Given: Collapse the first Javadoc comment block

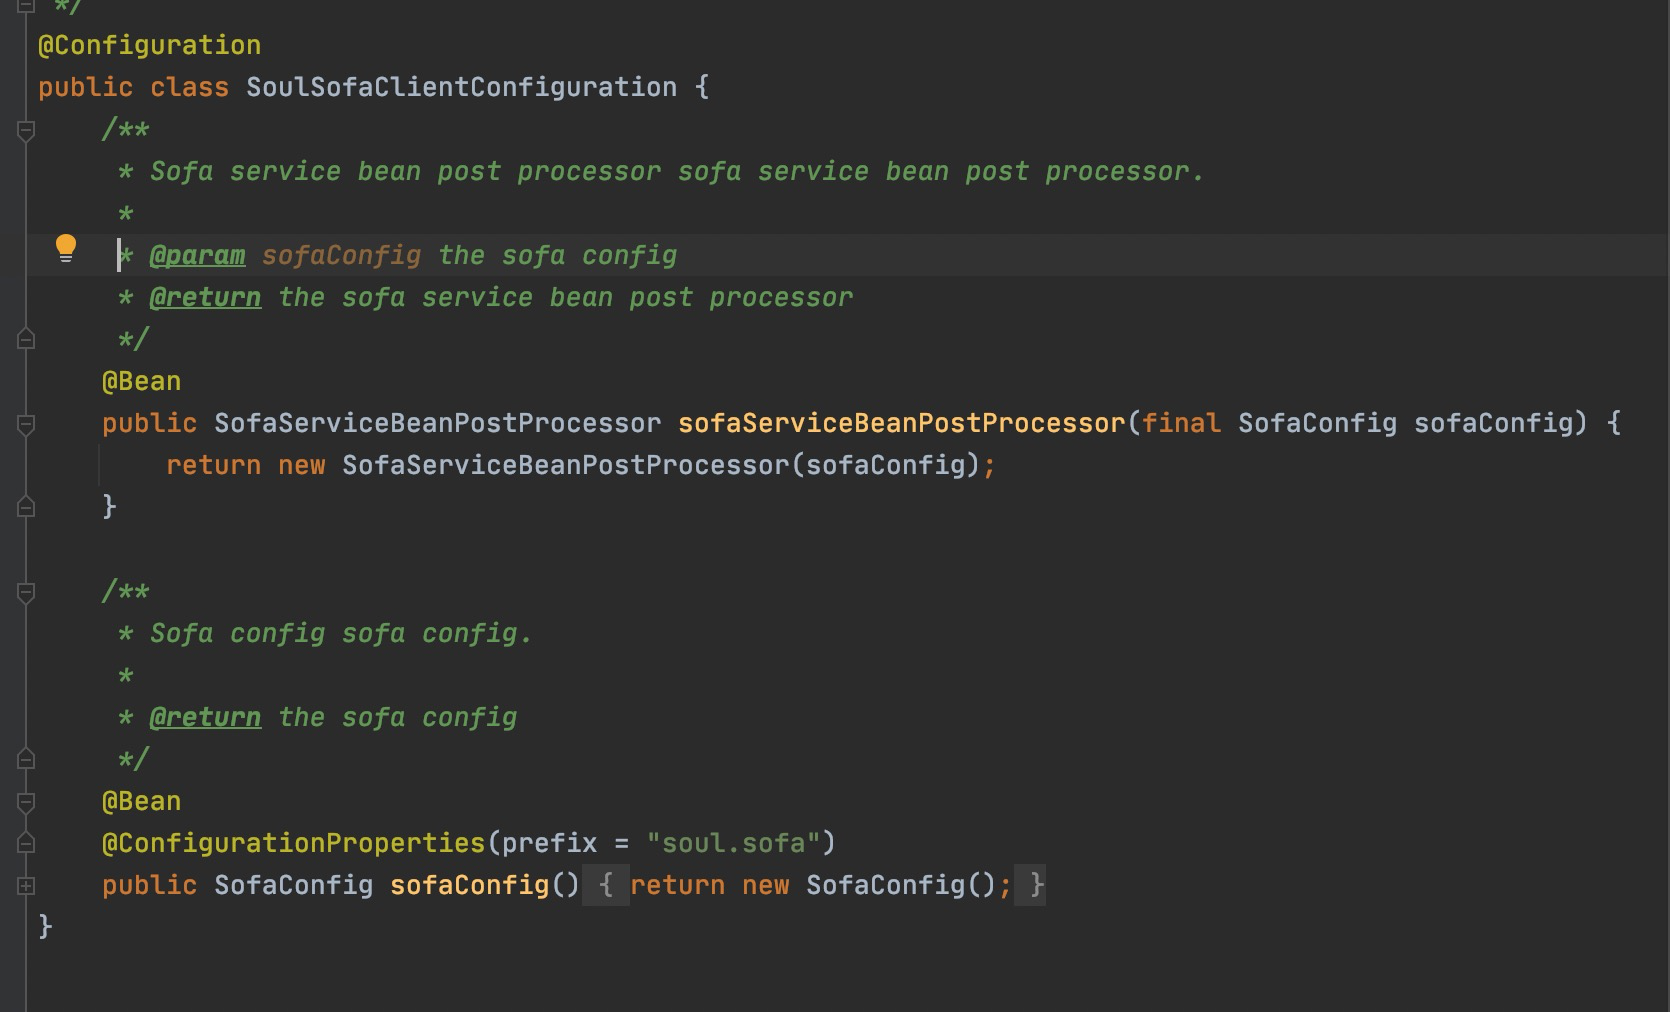Looking at the screenshot, I should click(26, 130).
